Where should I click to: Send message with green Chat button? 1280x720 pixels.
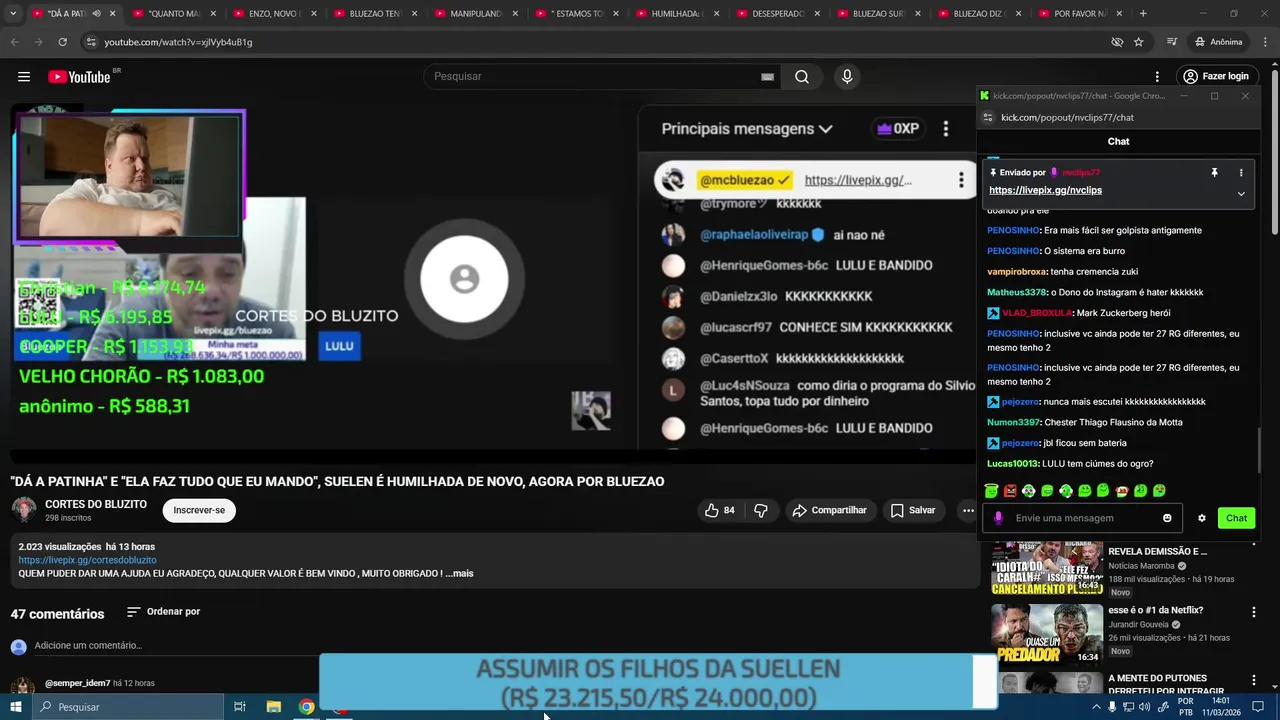coord(1237,518)
